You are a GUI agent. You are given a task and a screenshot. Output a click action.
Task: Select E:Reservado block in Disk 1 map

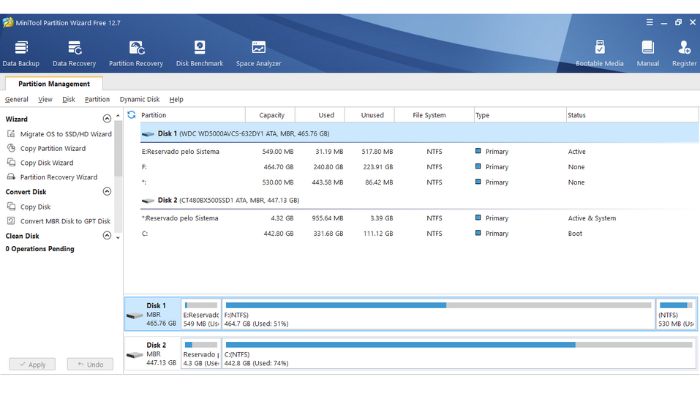(x=201, y=314)
